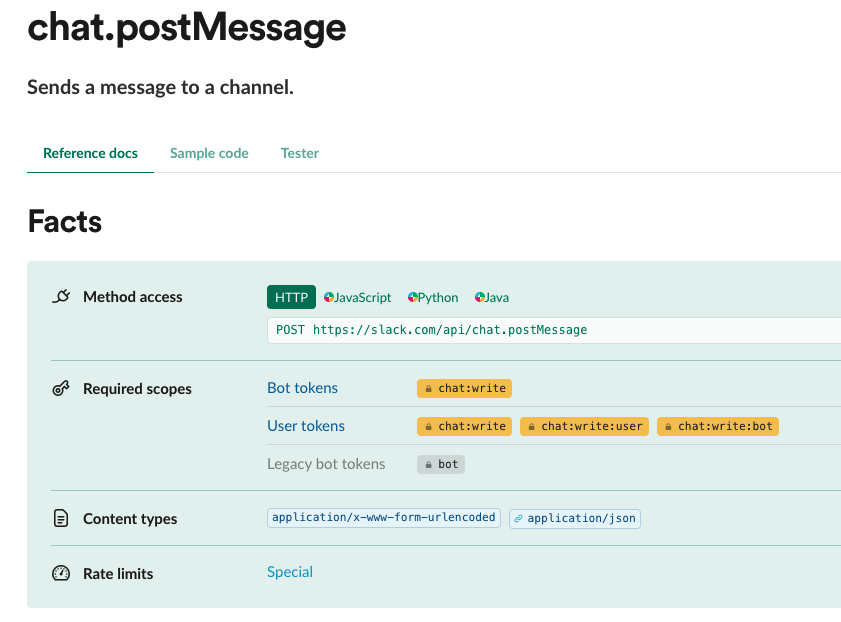Image resolution: width=841 pixels, height=622 pixels.
Task: Choose JavaScript method access
Action: (x=358, y=298)
